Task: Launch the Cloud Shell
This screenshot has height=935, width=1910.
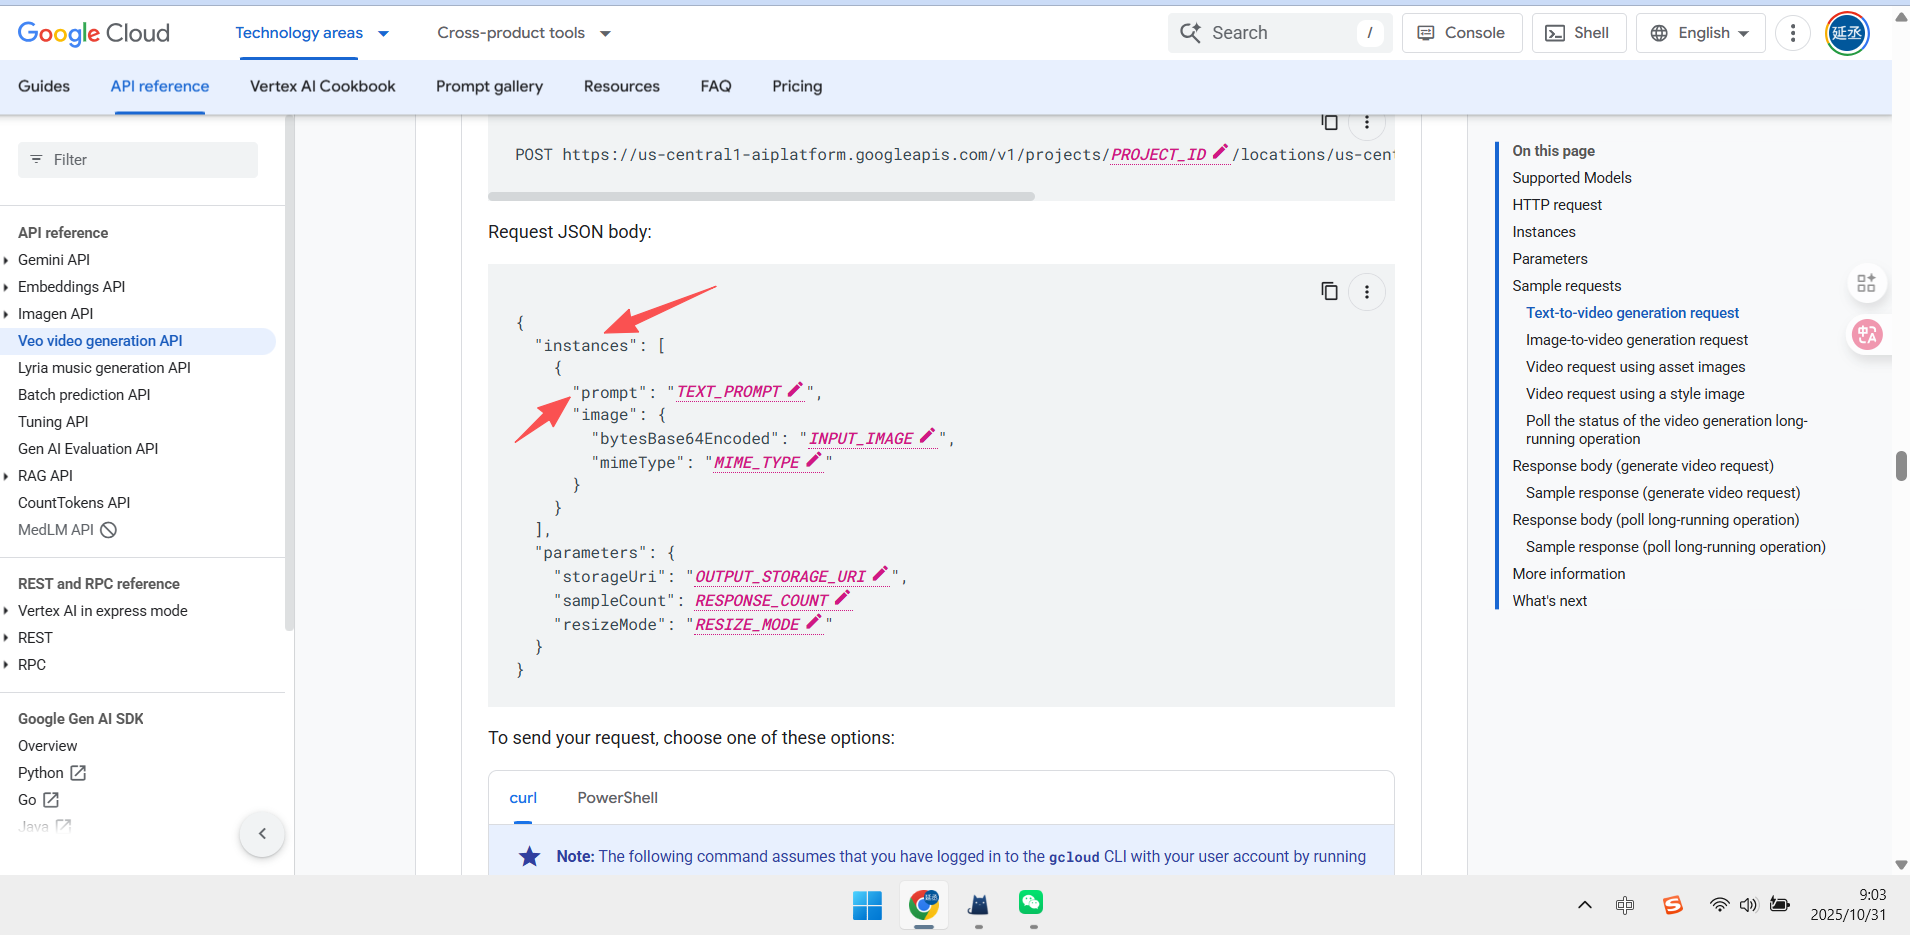Action: 1578,33
